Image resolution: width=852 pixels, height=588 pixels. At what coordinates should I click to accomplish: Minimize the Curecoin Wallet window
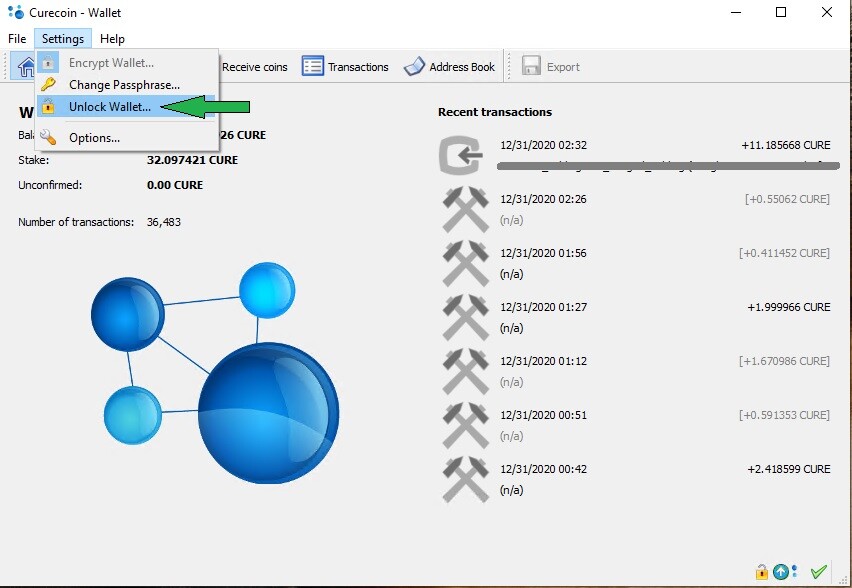[736, 12]
